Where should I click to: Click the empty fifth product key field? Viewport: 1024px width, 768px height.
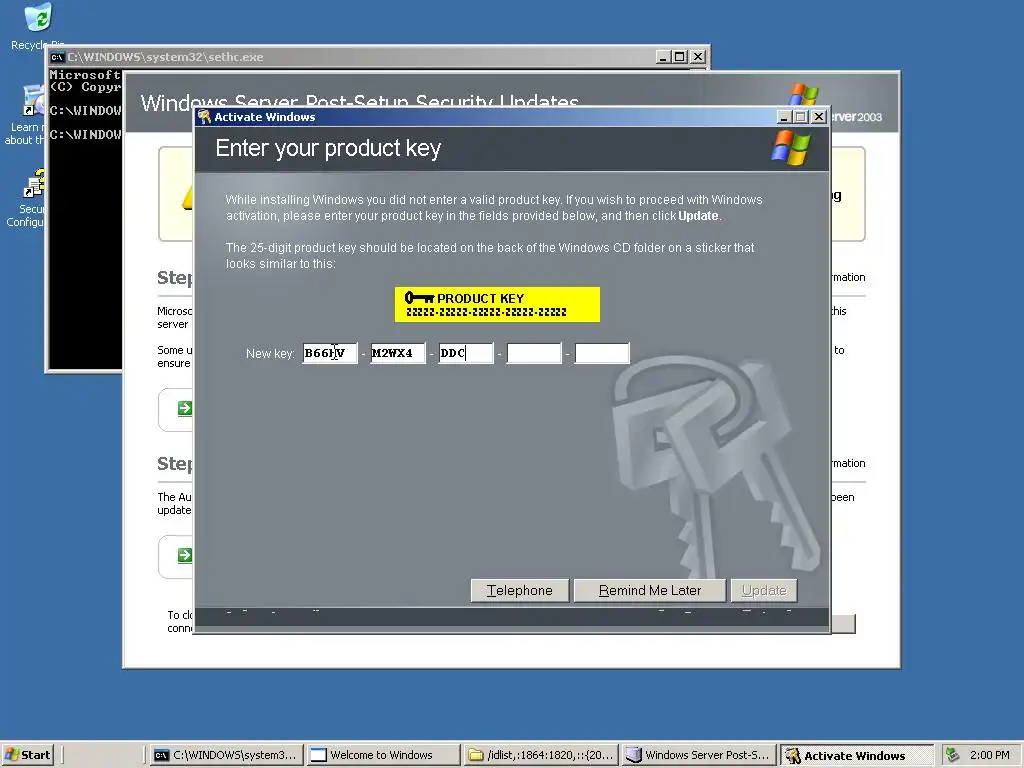[601, 353]
